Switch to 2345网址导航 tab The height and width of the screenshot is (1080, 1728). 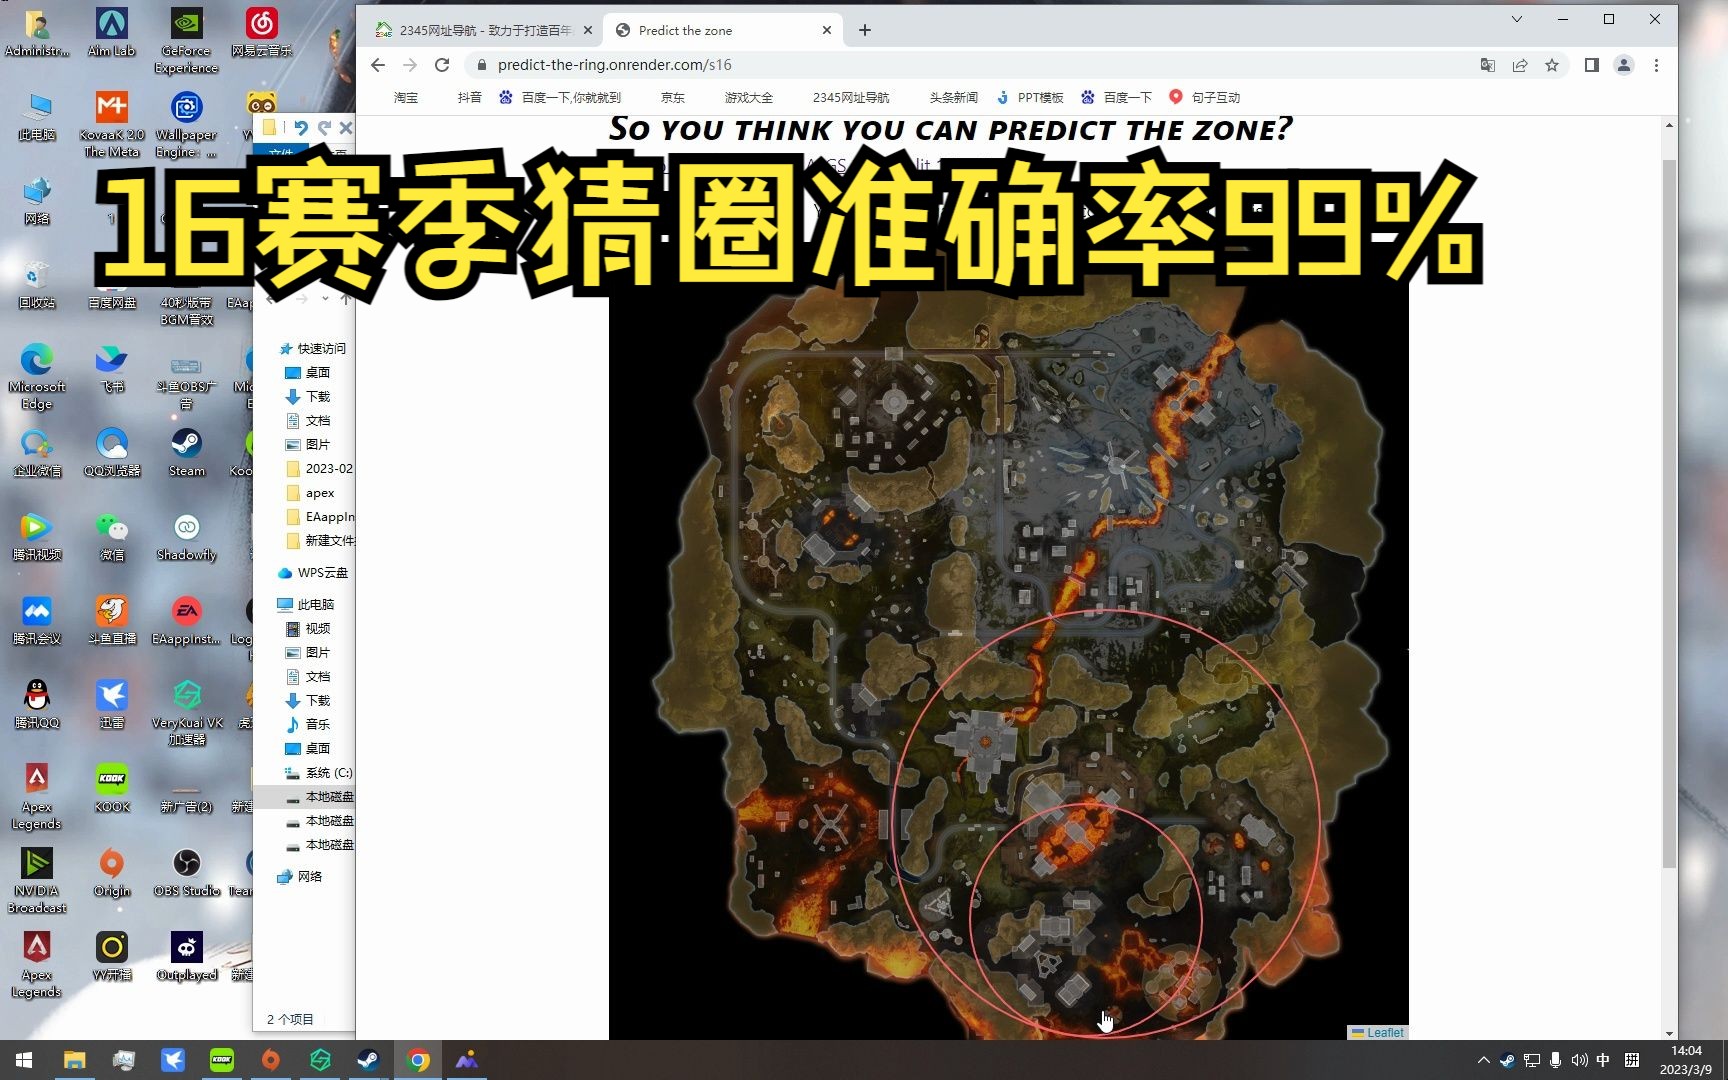pyautogui.click(x=484, y=30)
